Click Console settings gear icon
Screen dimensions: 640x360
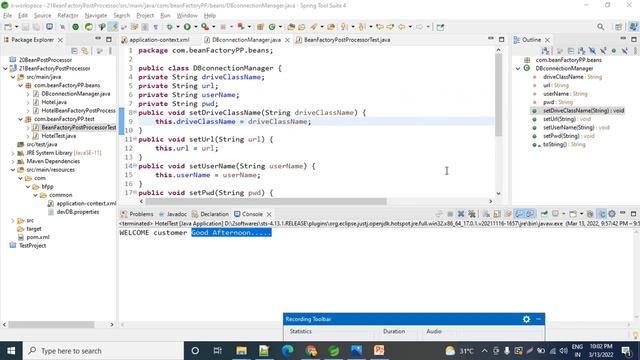pos(612,214)
